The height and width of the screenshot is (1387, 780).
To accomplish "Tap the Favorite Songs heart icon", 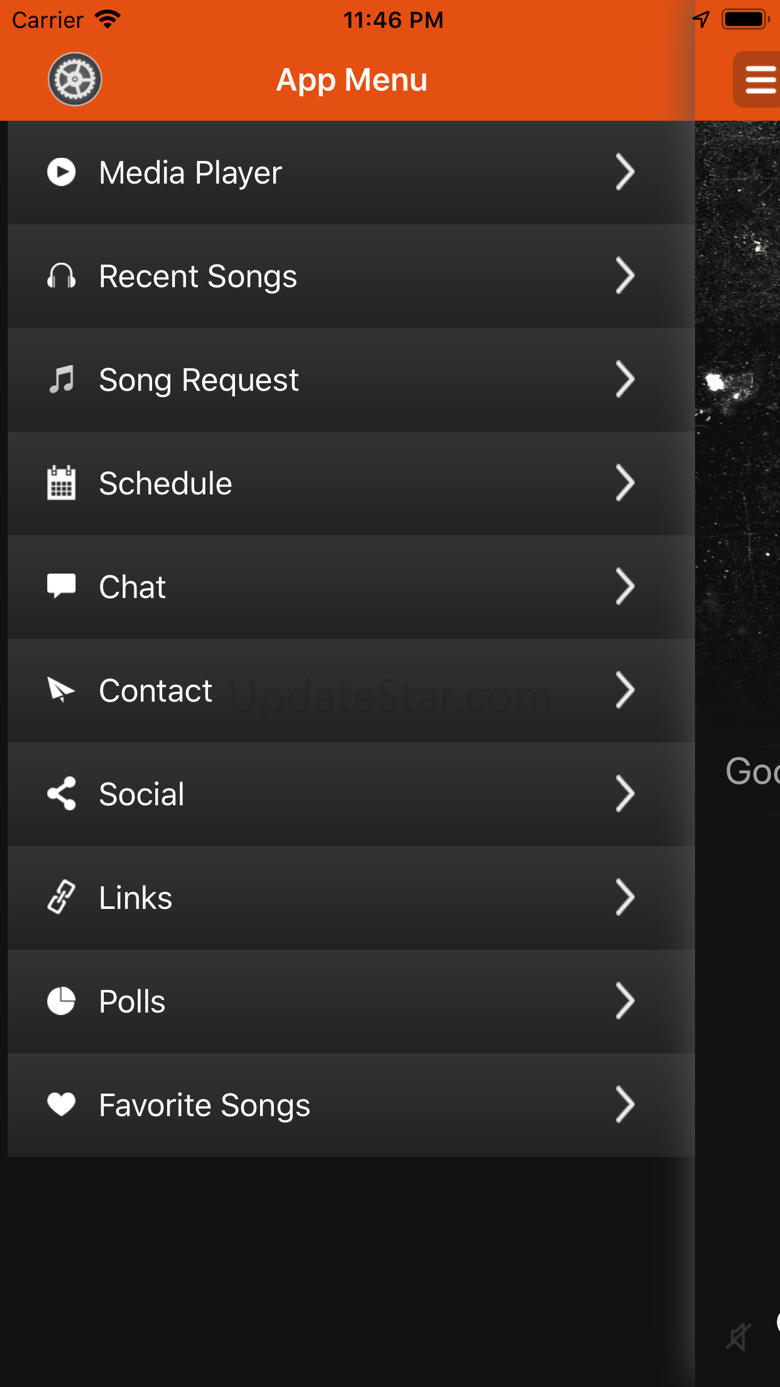I will tap(61, 1104).
